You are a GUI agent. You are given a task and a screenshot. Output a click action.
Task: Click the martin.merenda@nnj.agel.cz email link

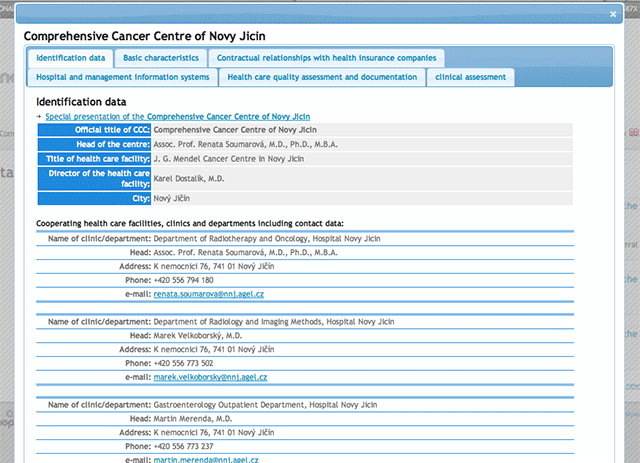pos(206,459)
